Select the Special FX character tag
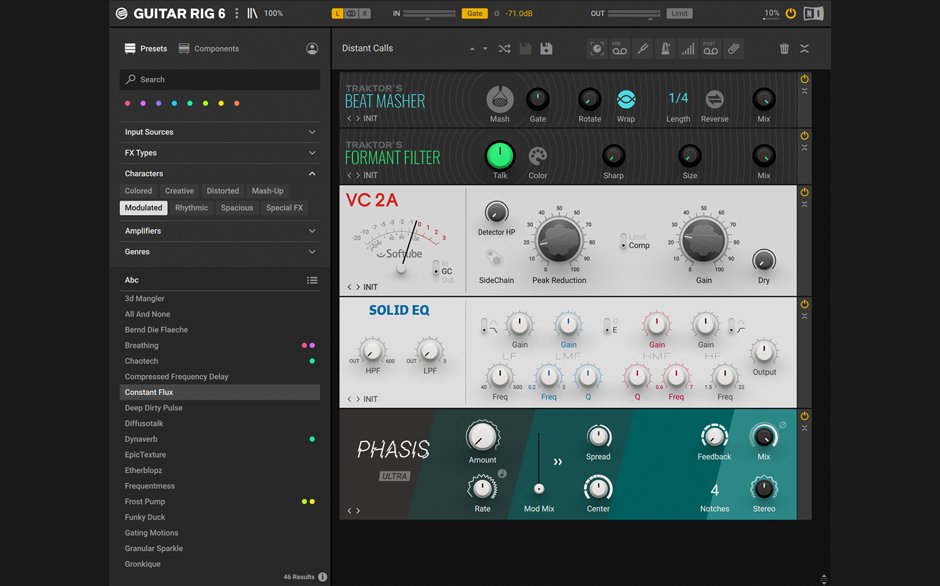This screenshot has height=586, width=940. 284,208
